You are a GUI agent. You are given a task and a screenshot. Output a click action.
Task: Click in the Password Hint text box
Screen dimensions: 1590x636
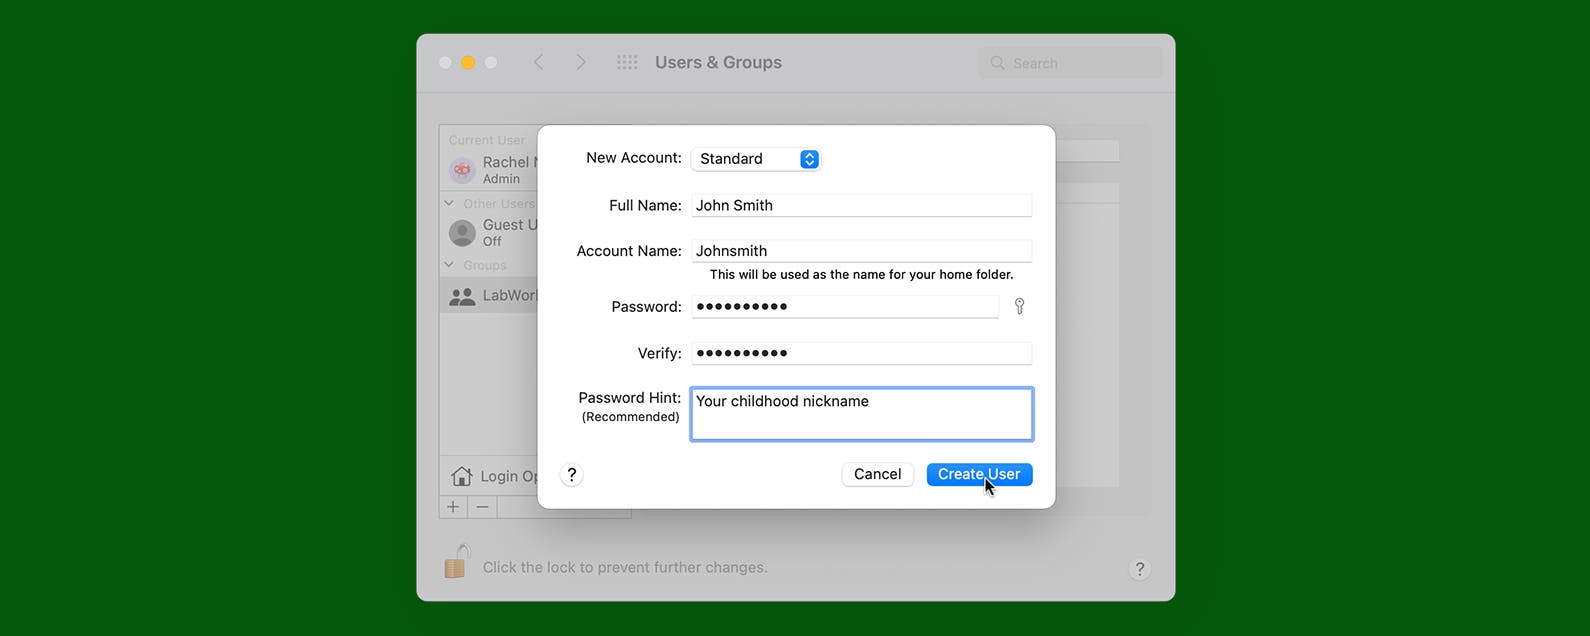click(861, 414)
